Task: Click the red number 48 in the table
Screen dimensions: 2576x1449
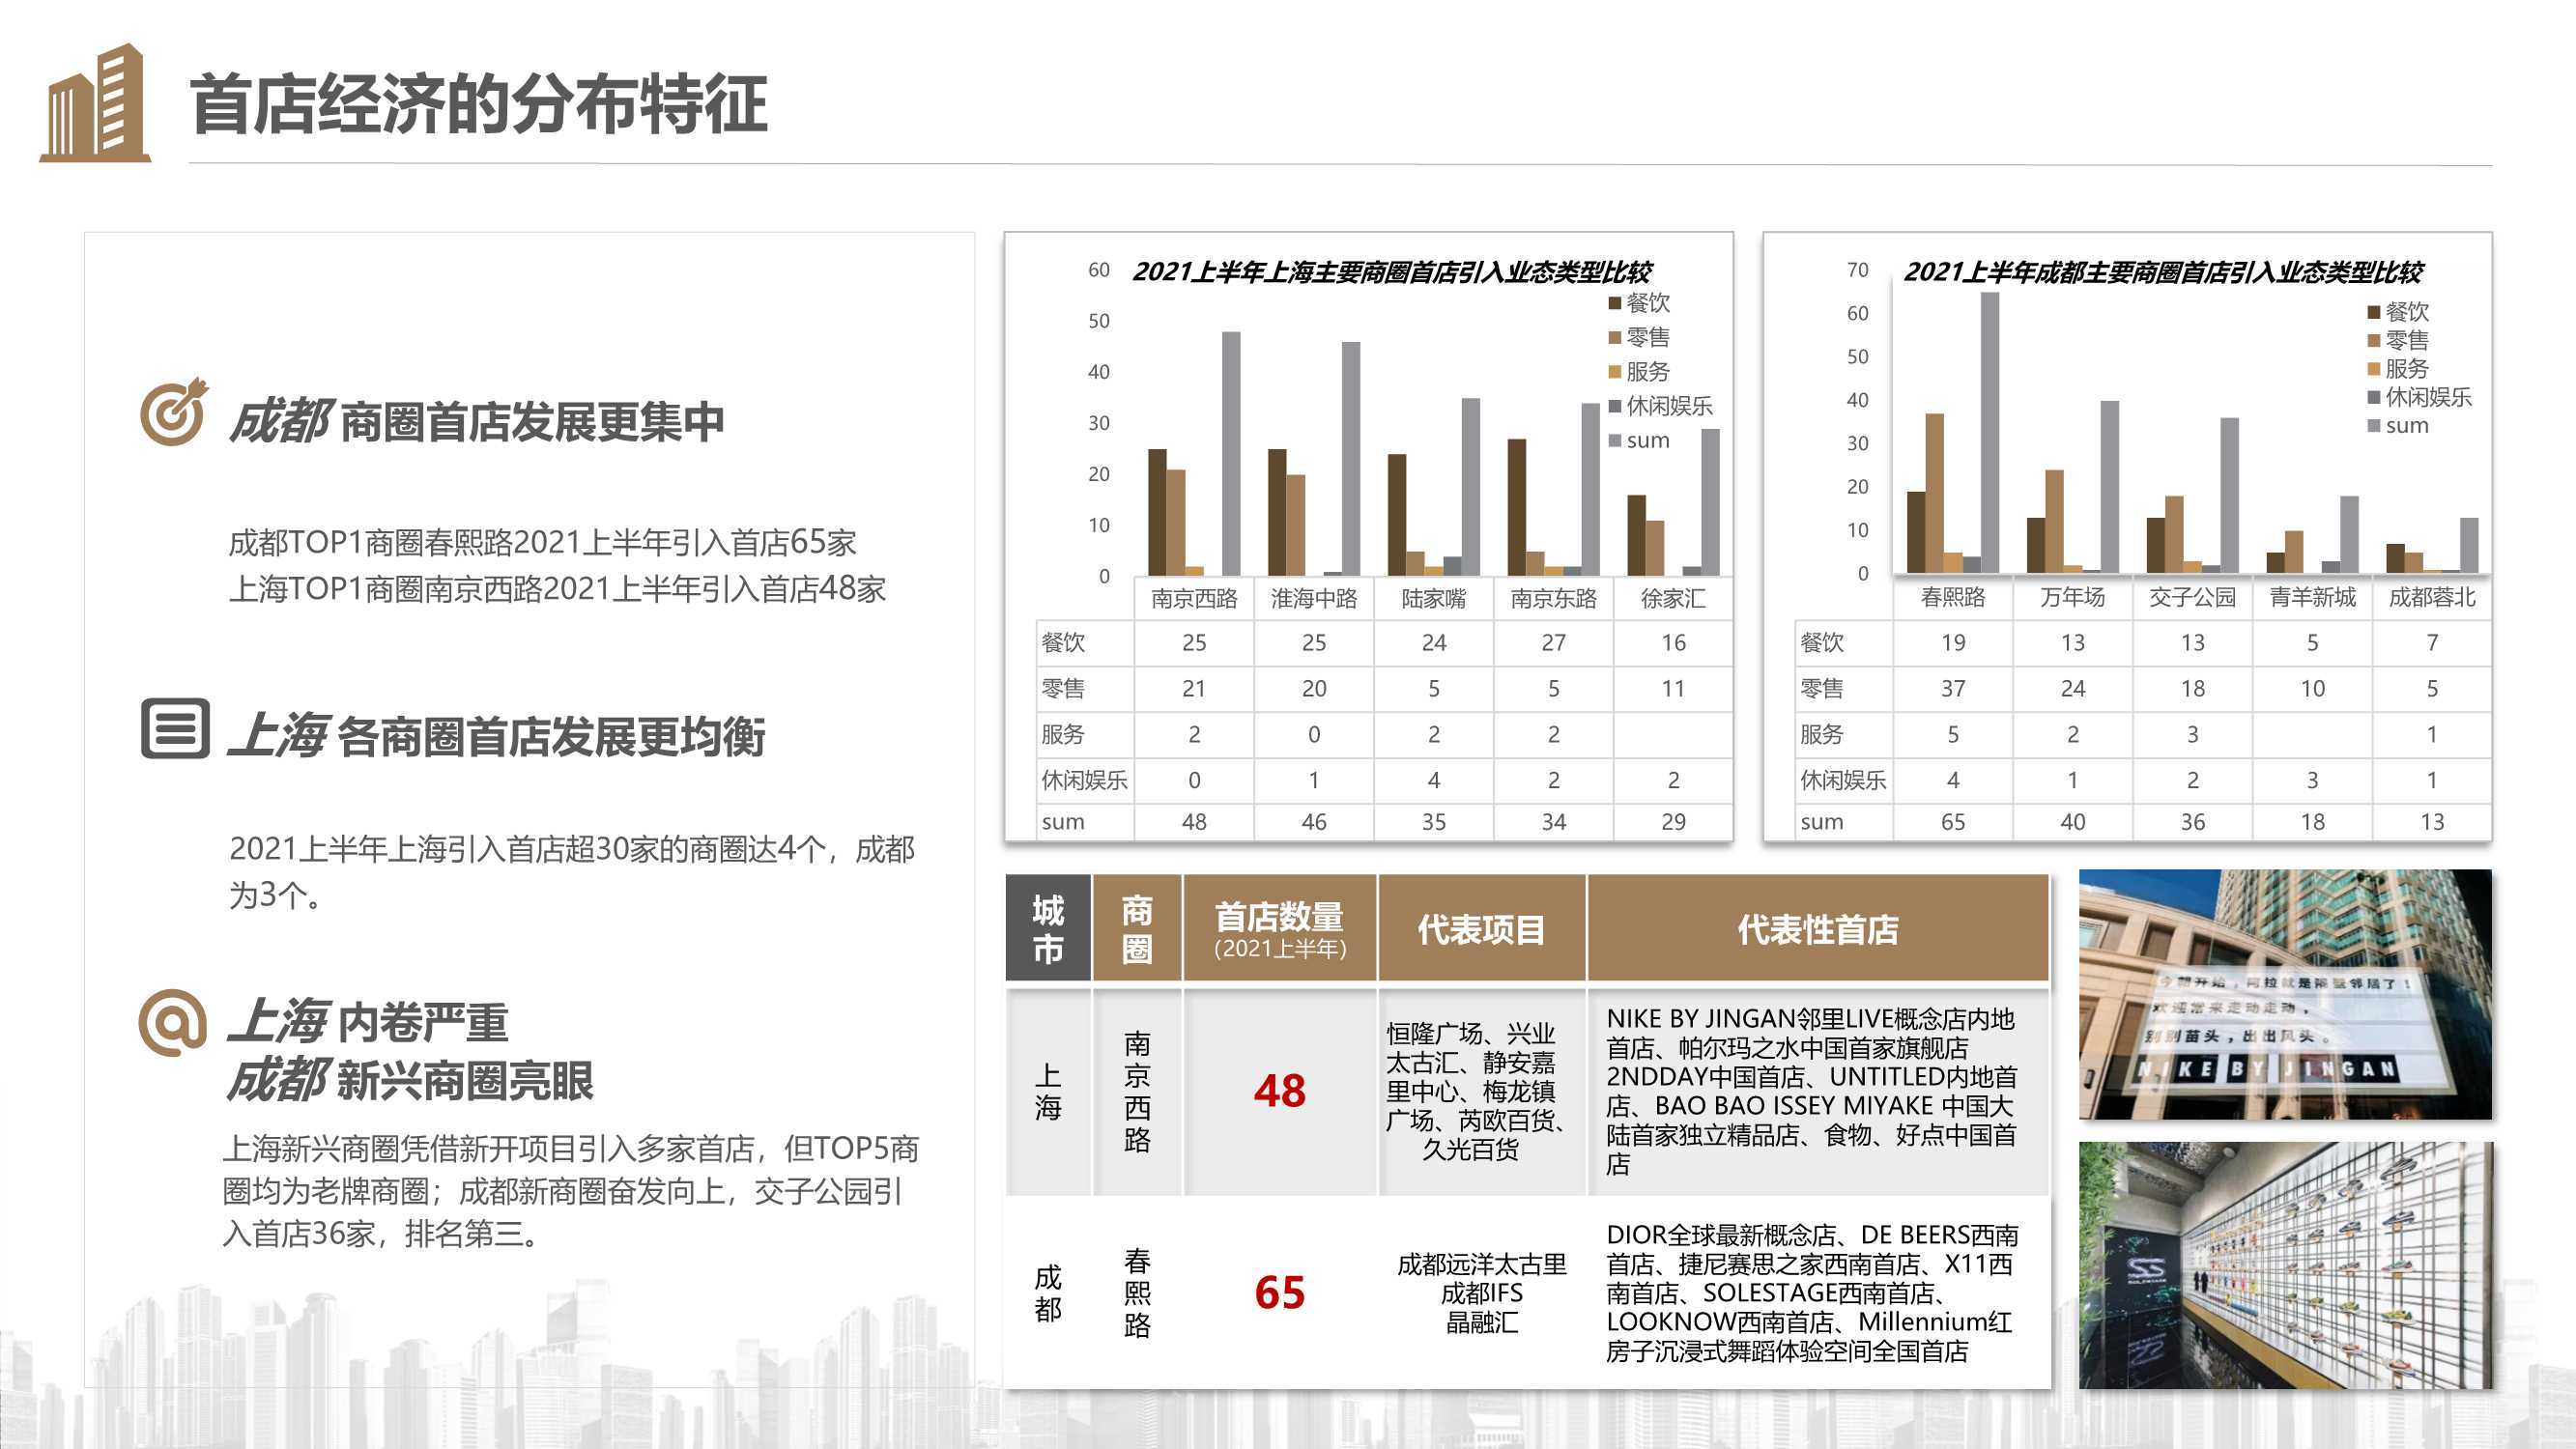Action: coord(1280,1091)
